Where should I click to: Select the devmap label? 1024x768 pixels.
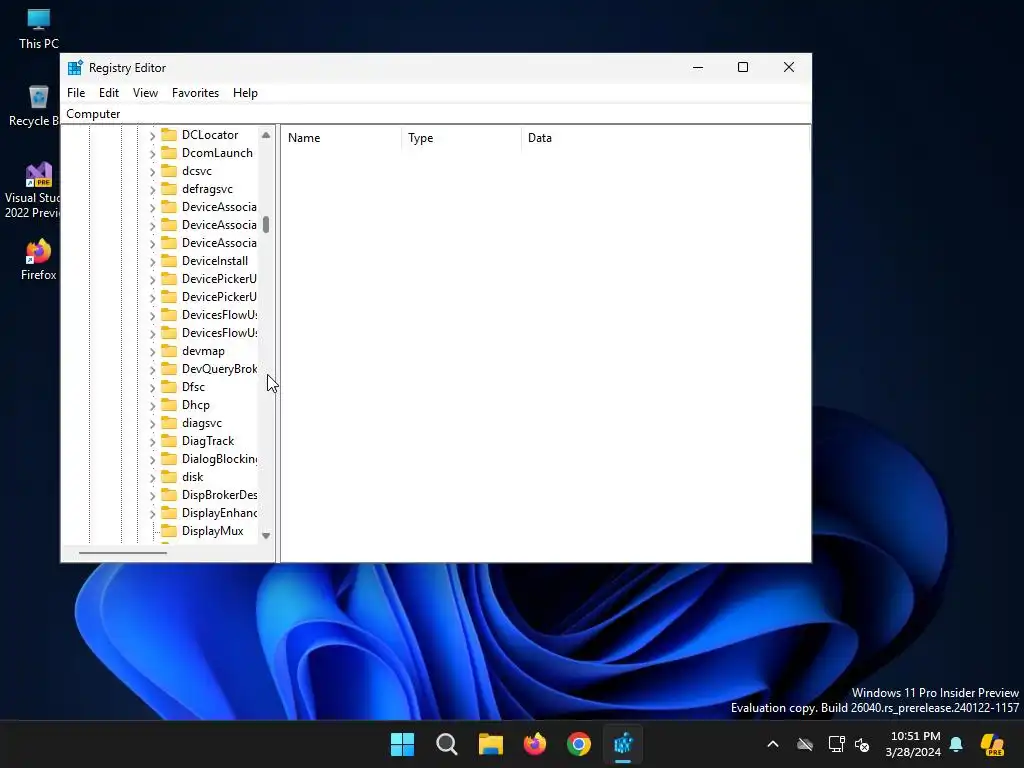pyautogui.click(x=203, y=351)
